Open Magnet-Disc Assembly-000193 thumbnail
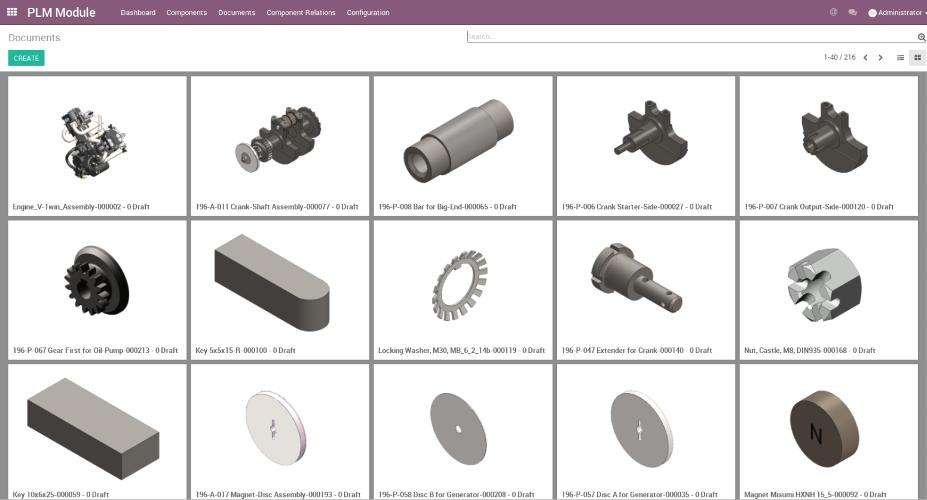The height and width of the screenshot is (500, 927). 275,427
